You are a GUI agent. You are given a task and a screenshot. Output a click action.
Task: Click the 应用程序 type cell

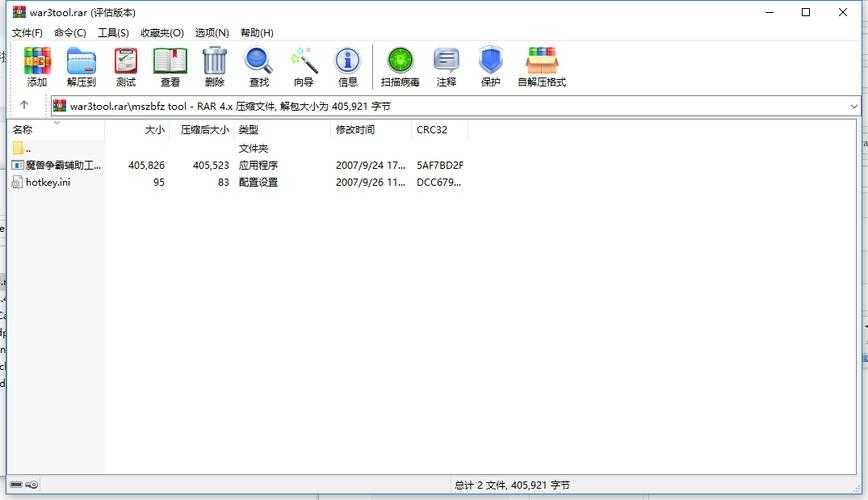point(258,165)
